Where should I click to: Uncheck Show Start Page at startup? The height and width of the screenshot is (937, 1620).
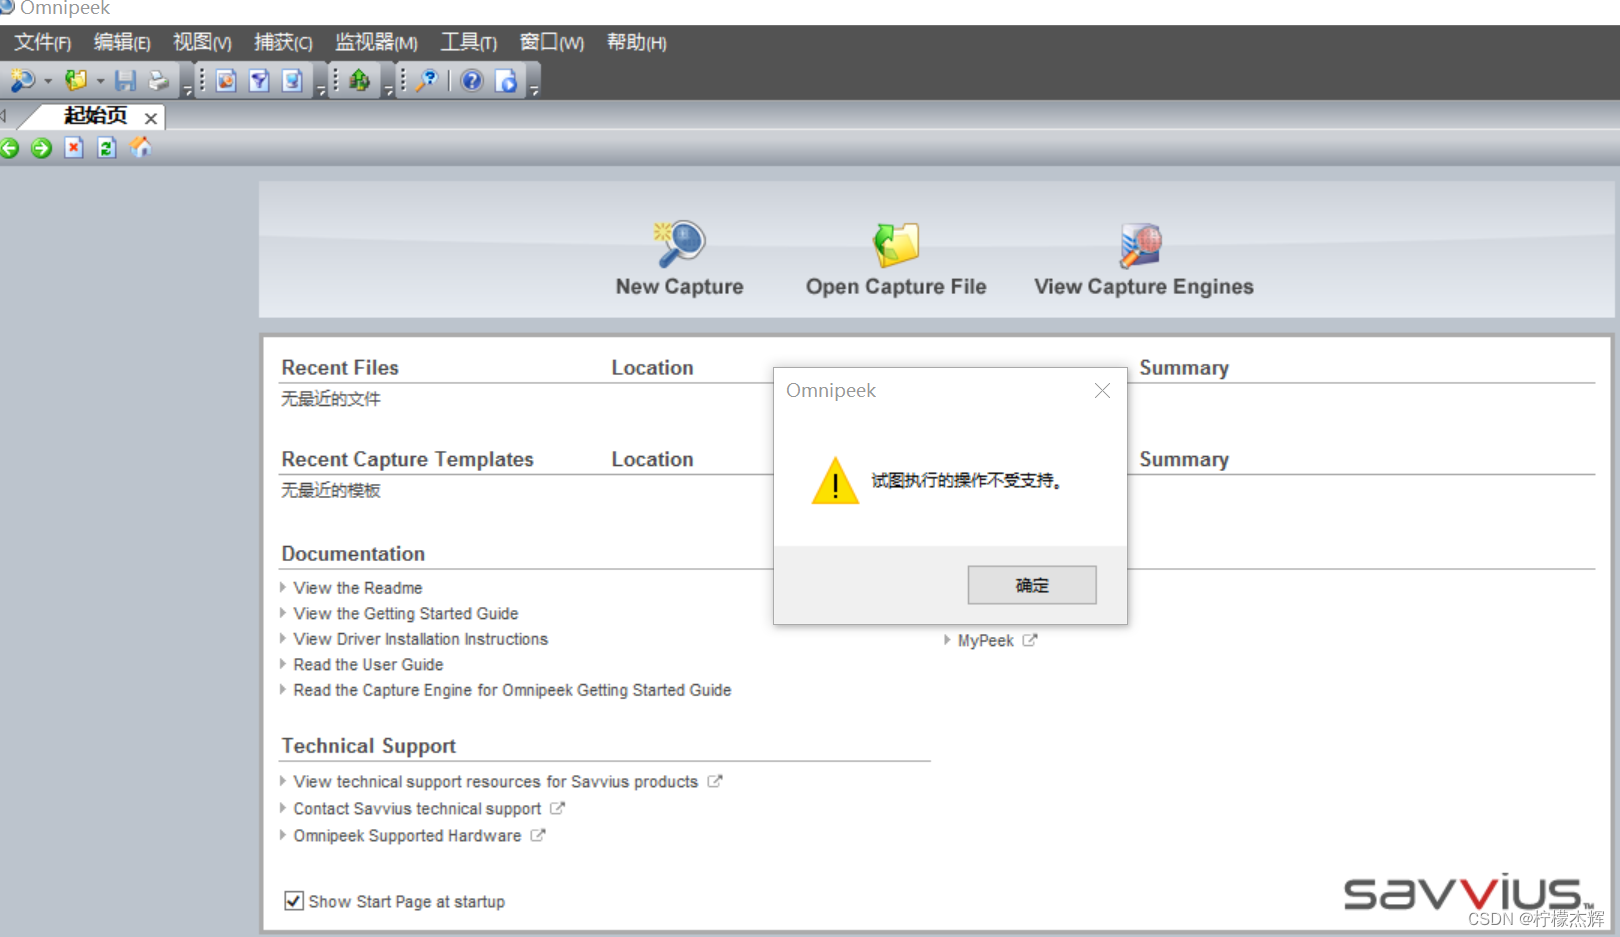pos(294,901)
